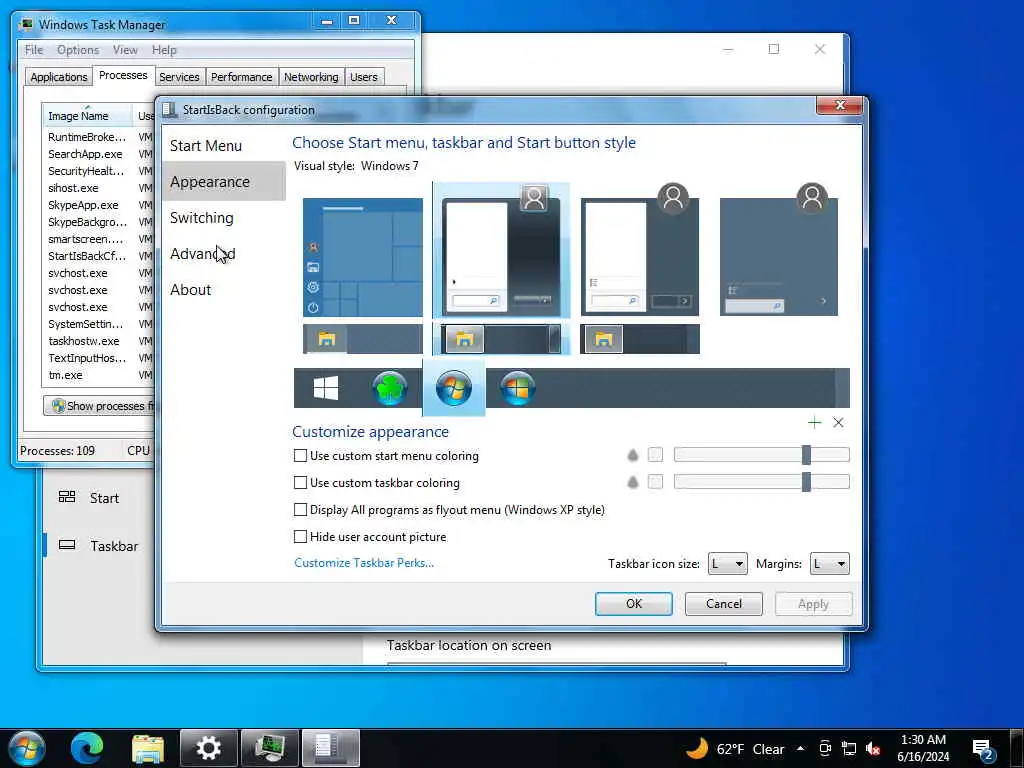
Task: Open the Taskbar icon size dropdown
Action: 728,564
